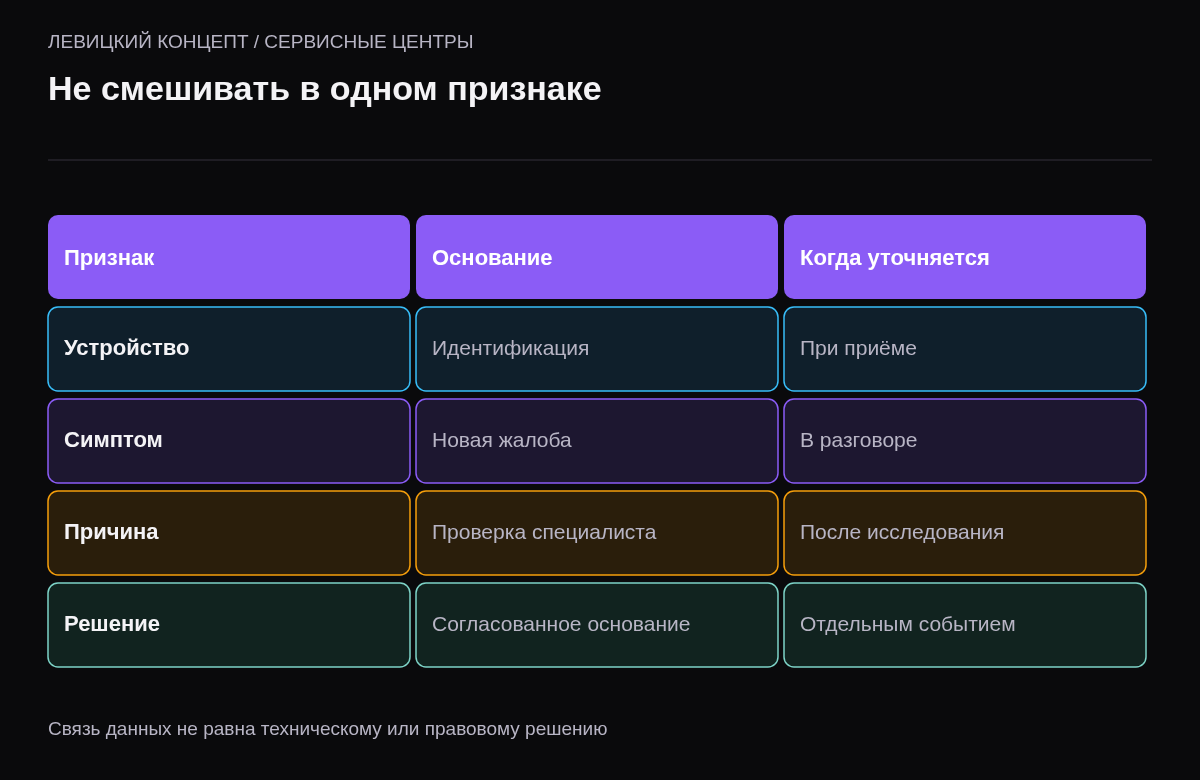The width and height of the screenshot is (1200, 780).
Task: Click the 'Признак' column header
Action: (x=229, y=257)
